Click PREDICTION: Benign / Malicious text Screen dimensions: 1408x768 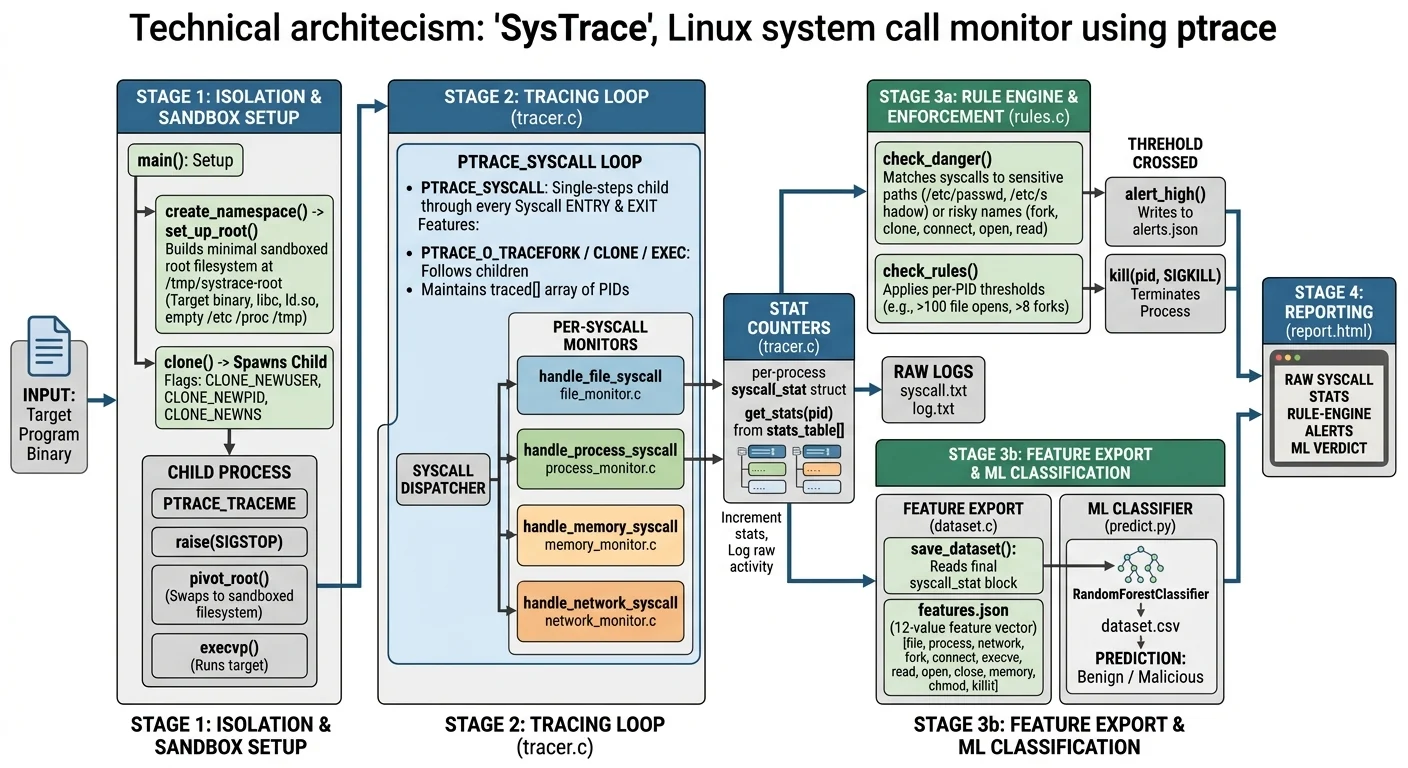[1140, 667]
